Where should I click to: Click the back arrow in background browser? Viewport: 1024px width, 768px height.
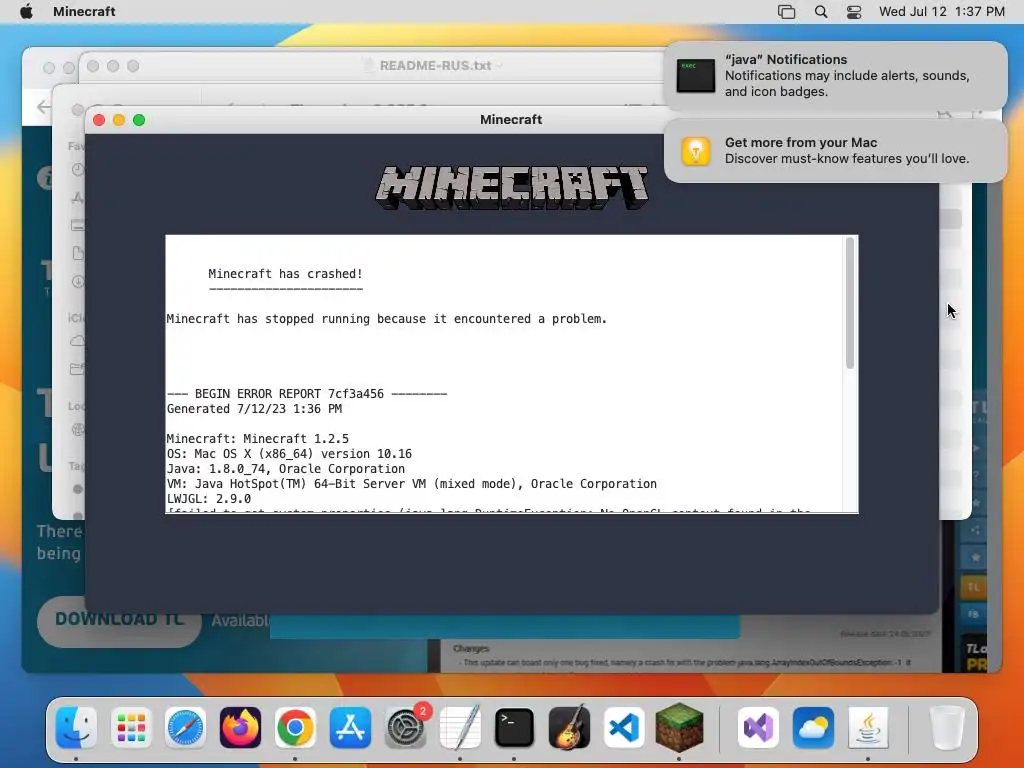pos(43,107)
